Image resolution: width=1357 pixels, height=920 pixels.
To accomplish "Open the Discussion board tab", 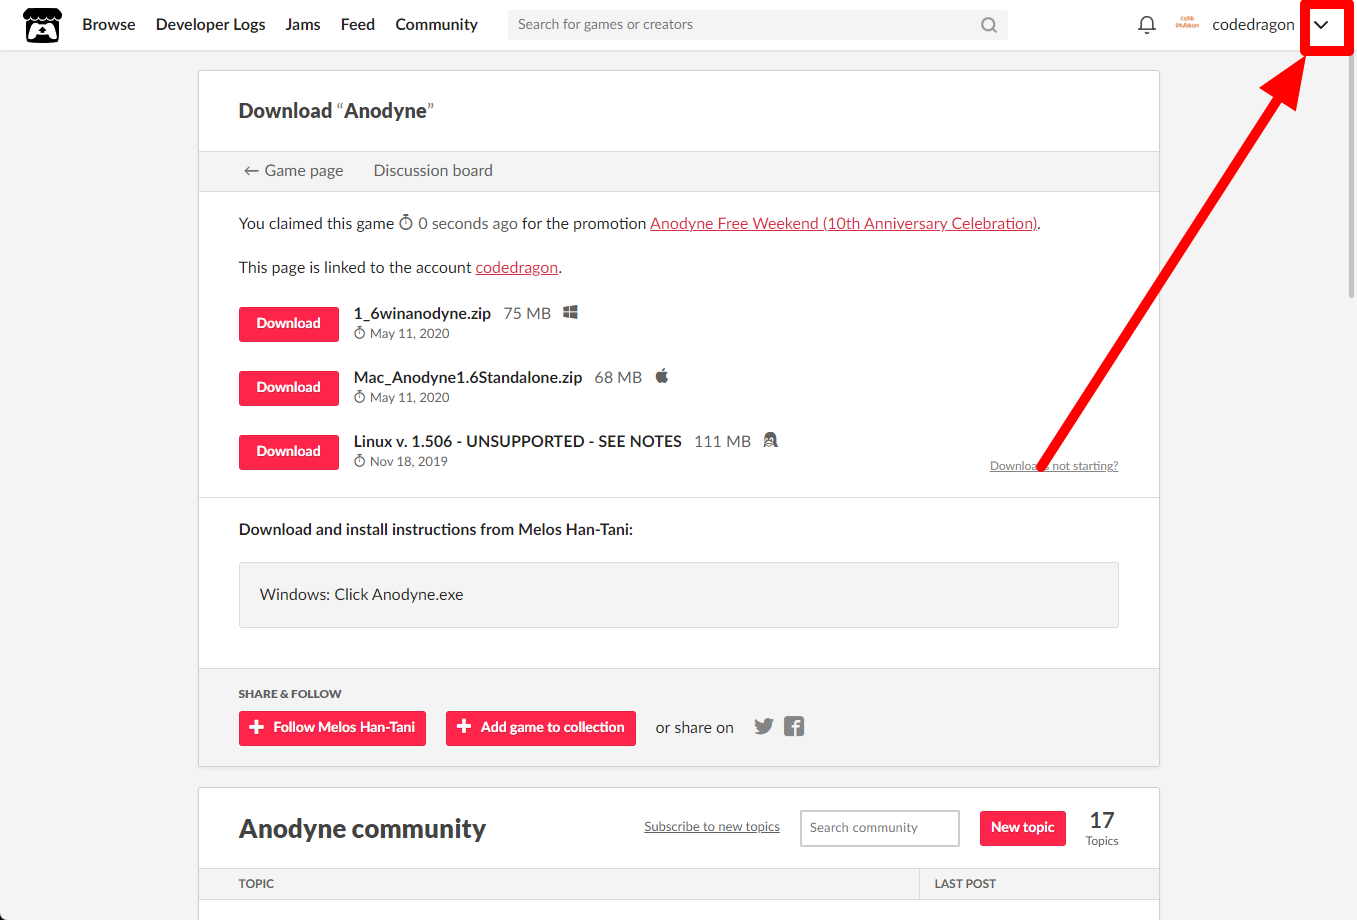I will (433, 171).
